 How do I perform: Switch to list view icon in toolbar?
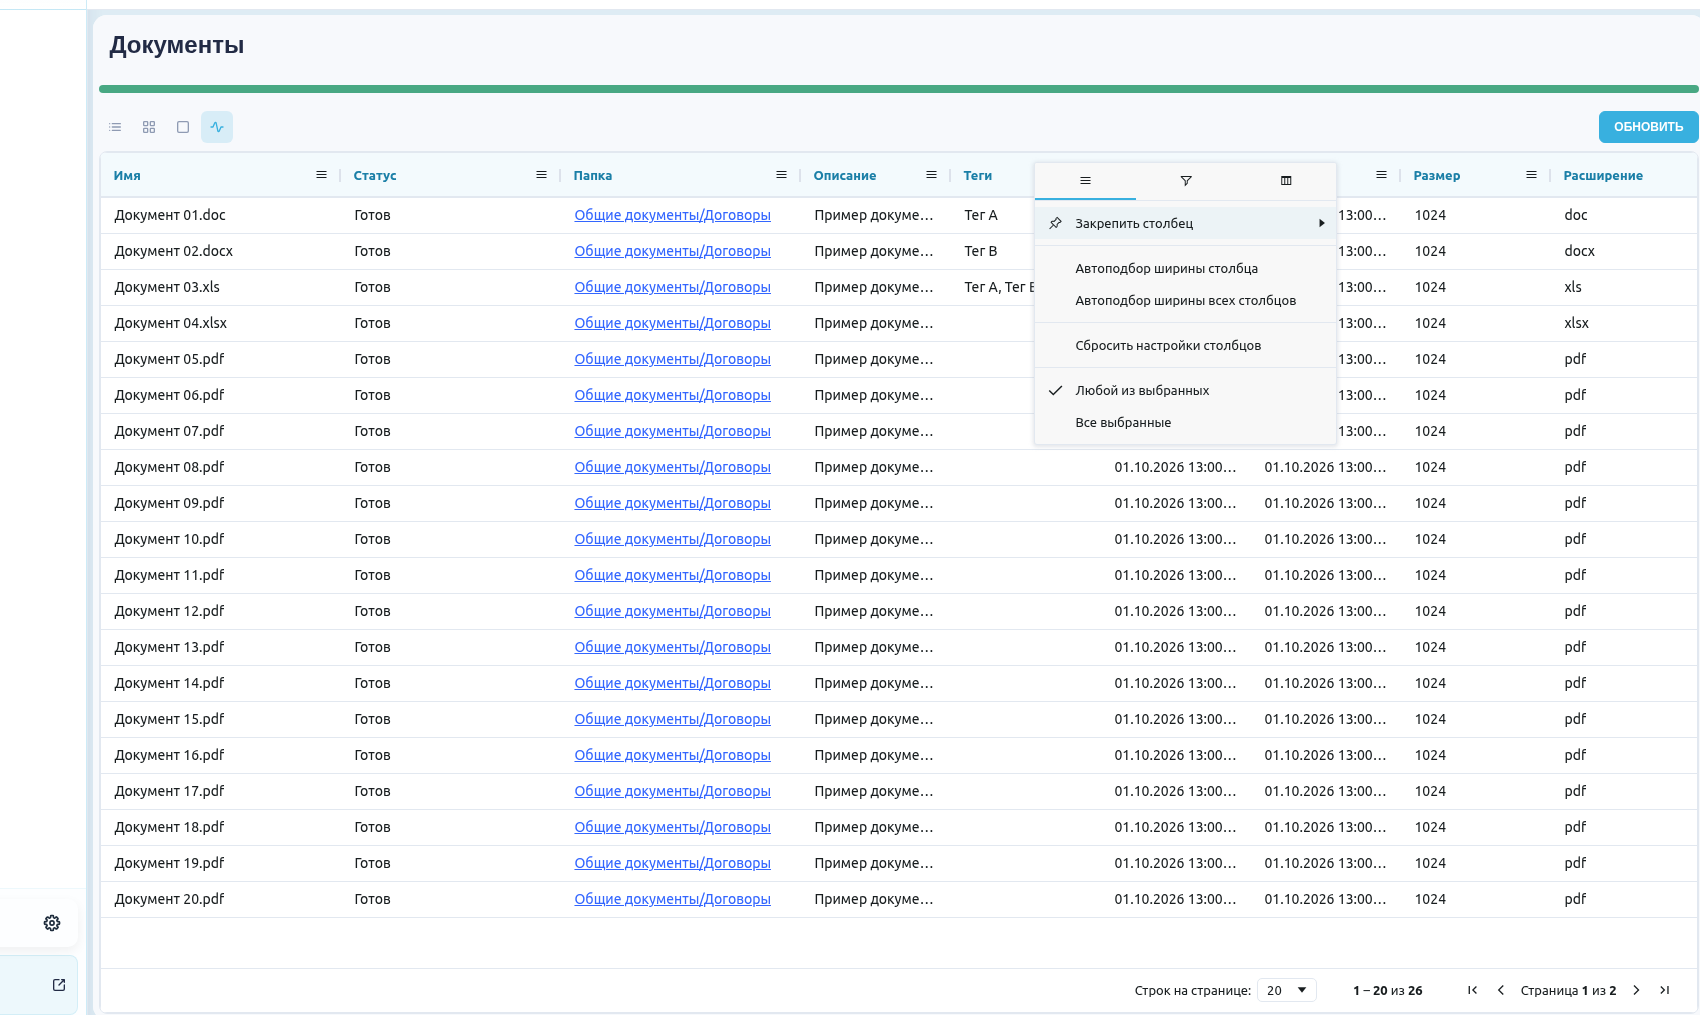pyautogui.click(x=115, y=127)
